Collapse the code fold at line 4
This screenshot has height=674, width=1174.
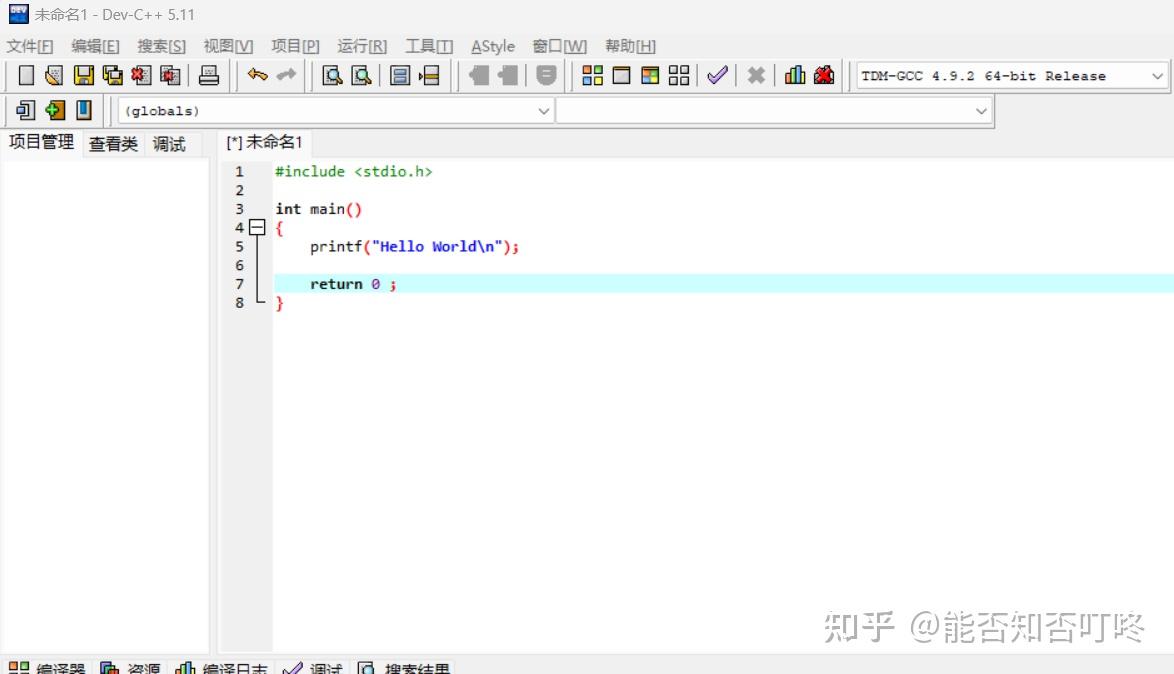coord(258,227)
